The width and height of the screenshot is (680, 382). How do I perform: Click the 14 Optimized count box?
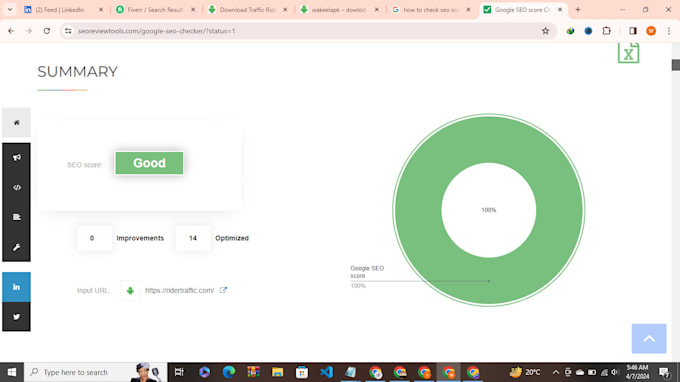click(193, 238)
